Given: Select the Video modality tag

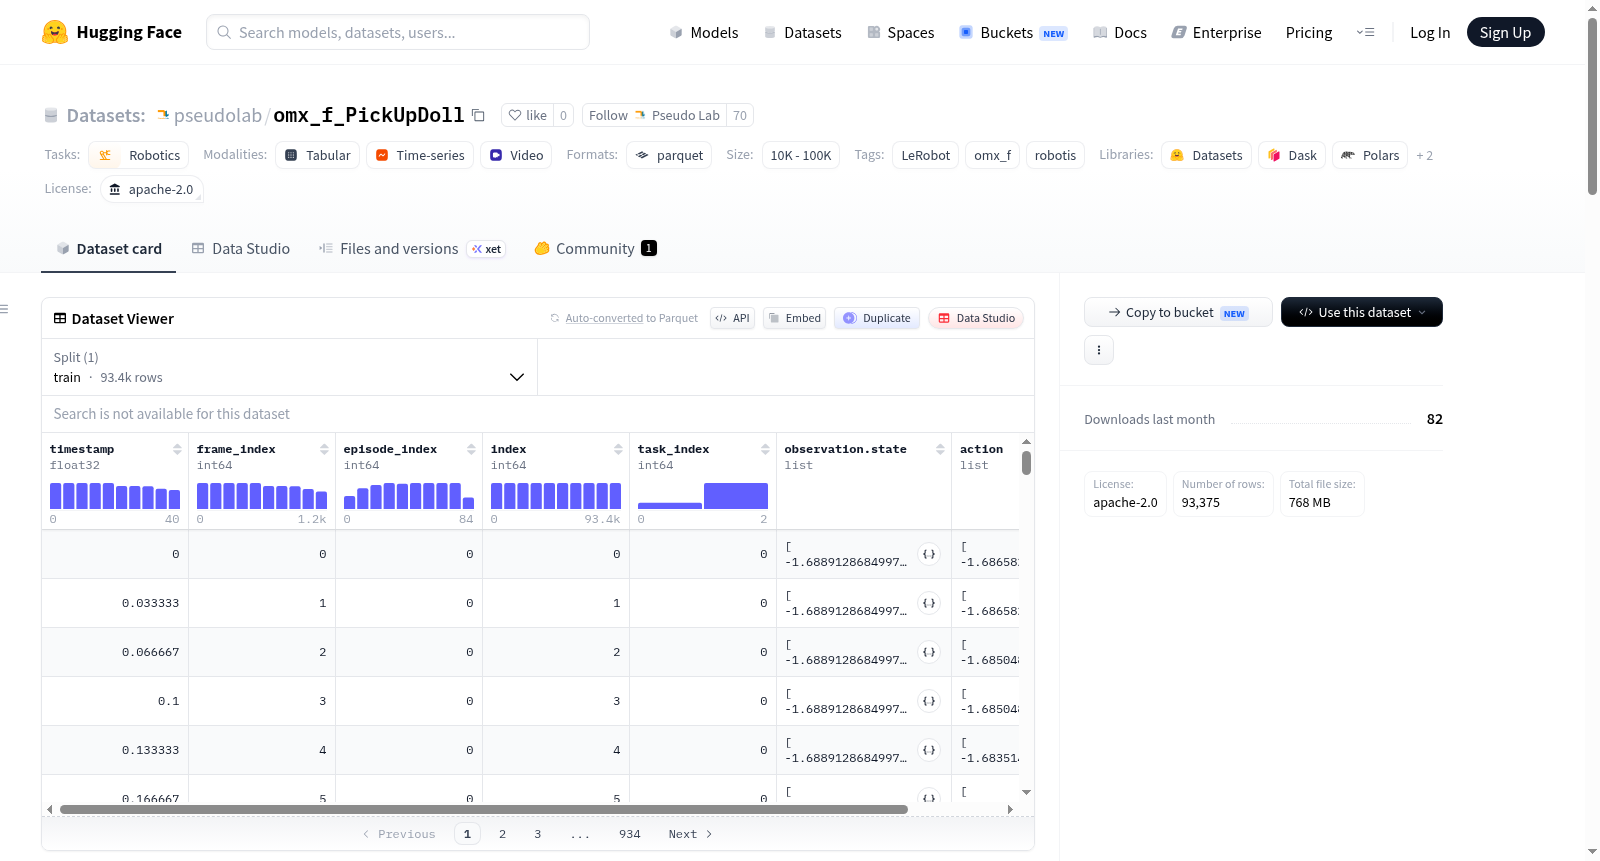Looking at the screenshot, I should pyautogui.click(x=516, y=155).
